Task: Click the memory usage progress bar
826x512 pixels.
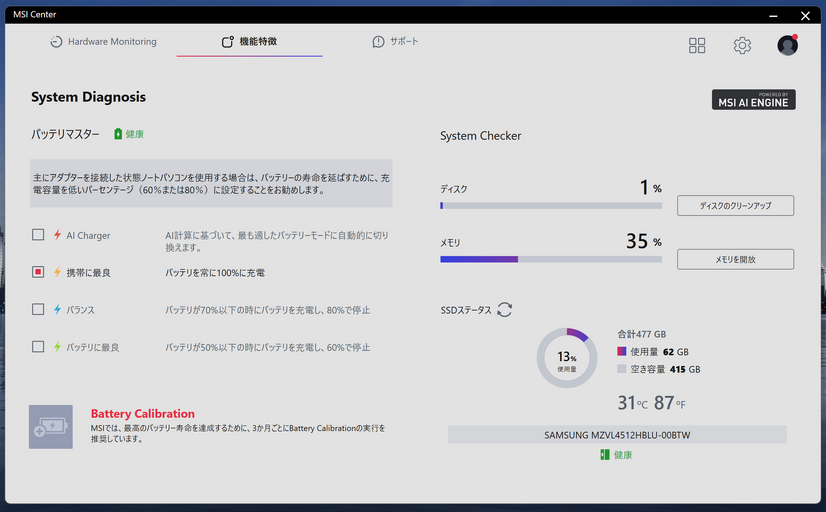Action: coord(551,259)
